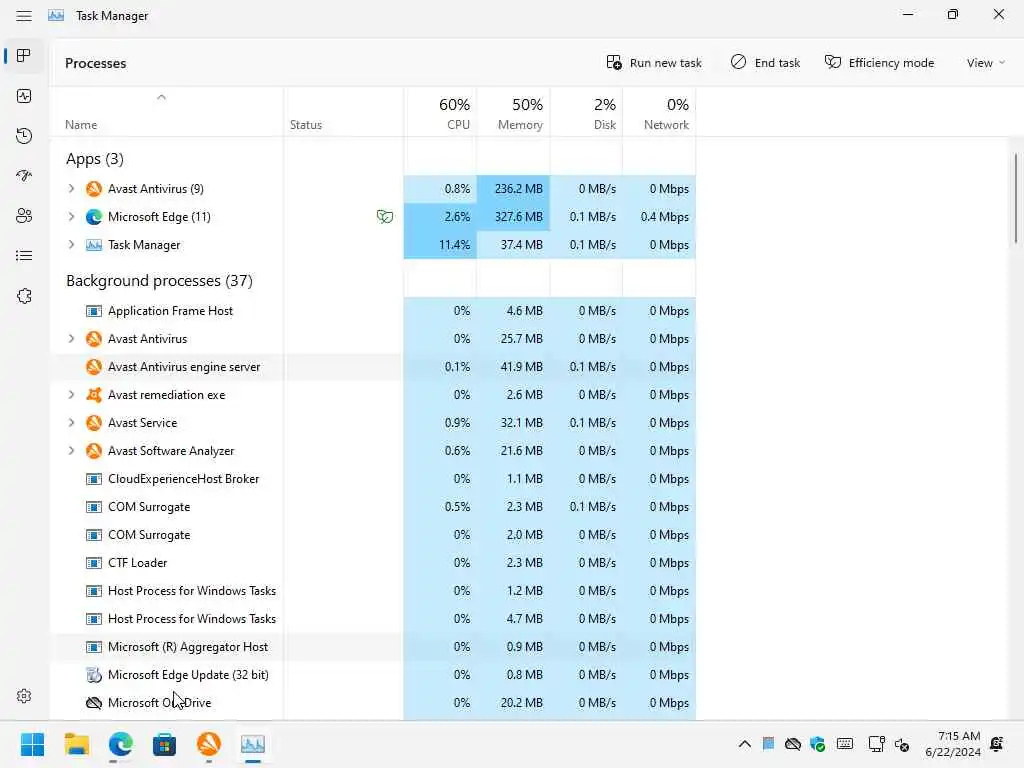
Task: Expand the Task Manager app group
Action: click(71, 245)
